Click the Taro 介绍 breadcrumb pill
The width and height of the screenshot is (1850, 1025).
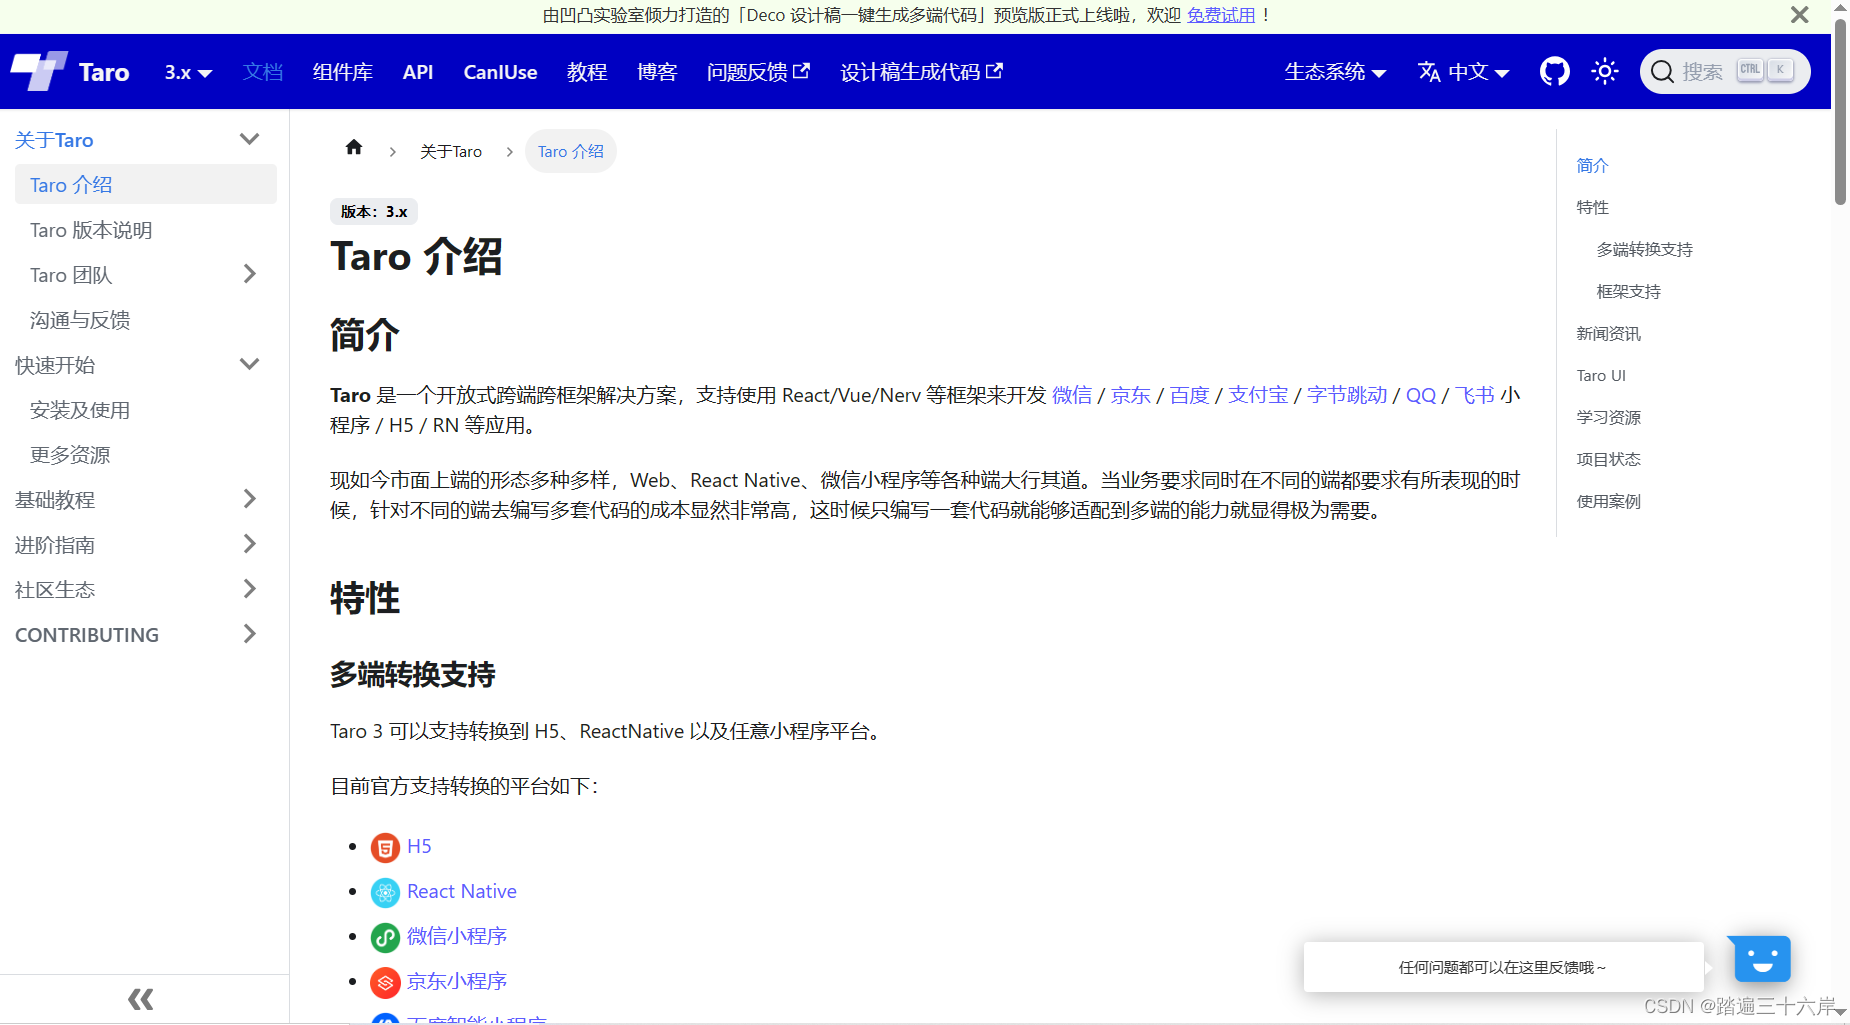coord(571,151)
